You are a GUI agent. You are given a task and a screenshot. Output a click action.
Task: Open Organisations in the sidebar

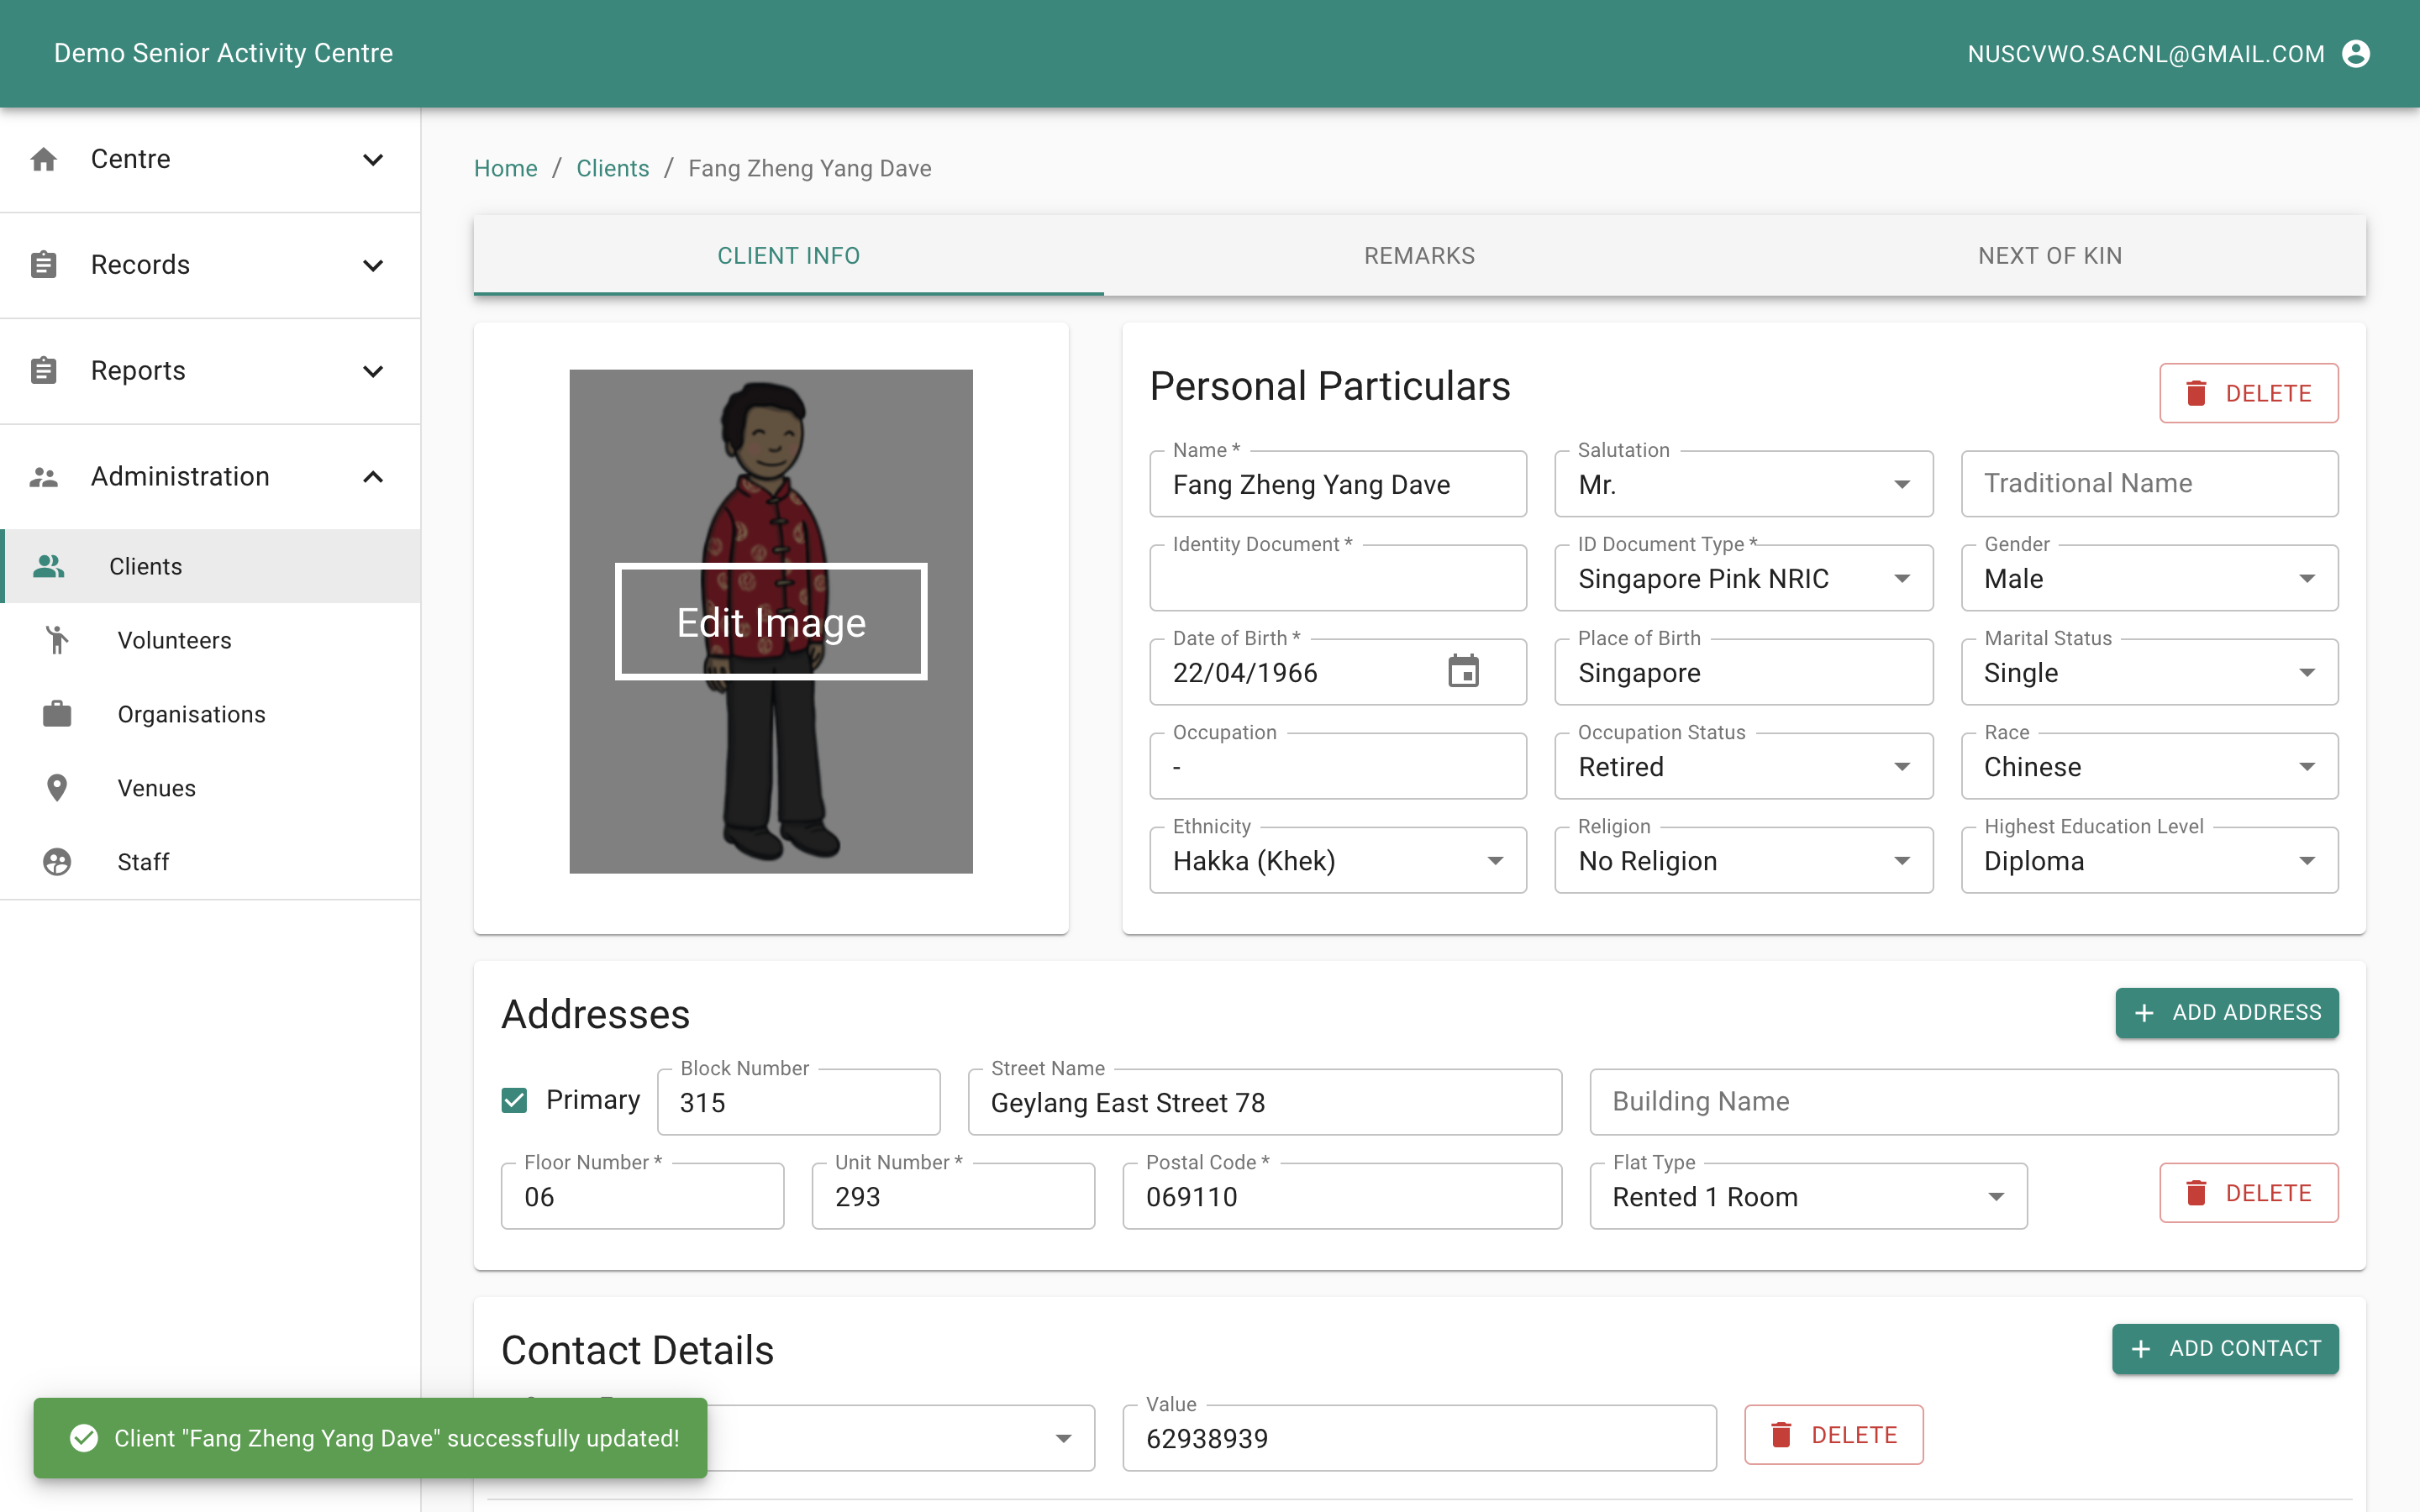(210, 714)
